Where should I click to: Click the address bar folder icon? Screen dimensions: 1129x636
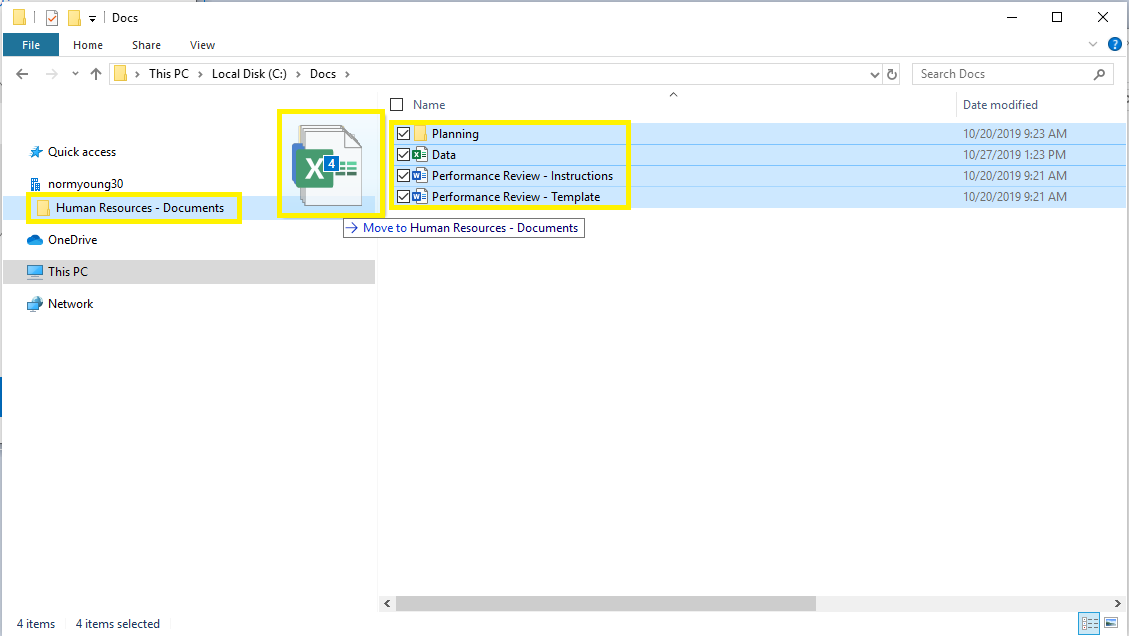[121, 74]
